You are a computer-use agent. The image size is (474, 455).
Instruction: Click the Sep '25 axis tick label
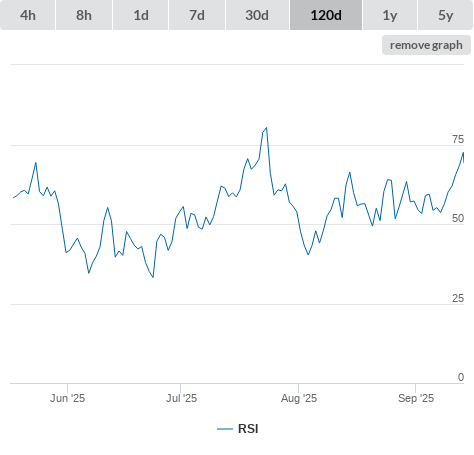click(416, 398)
